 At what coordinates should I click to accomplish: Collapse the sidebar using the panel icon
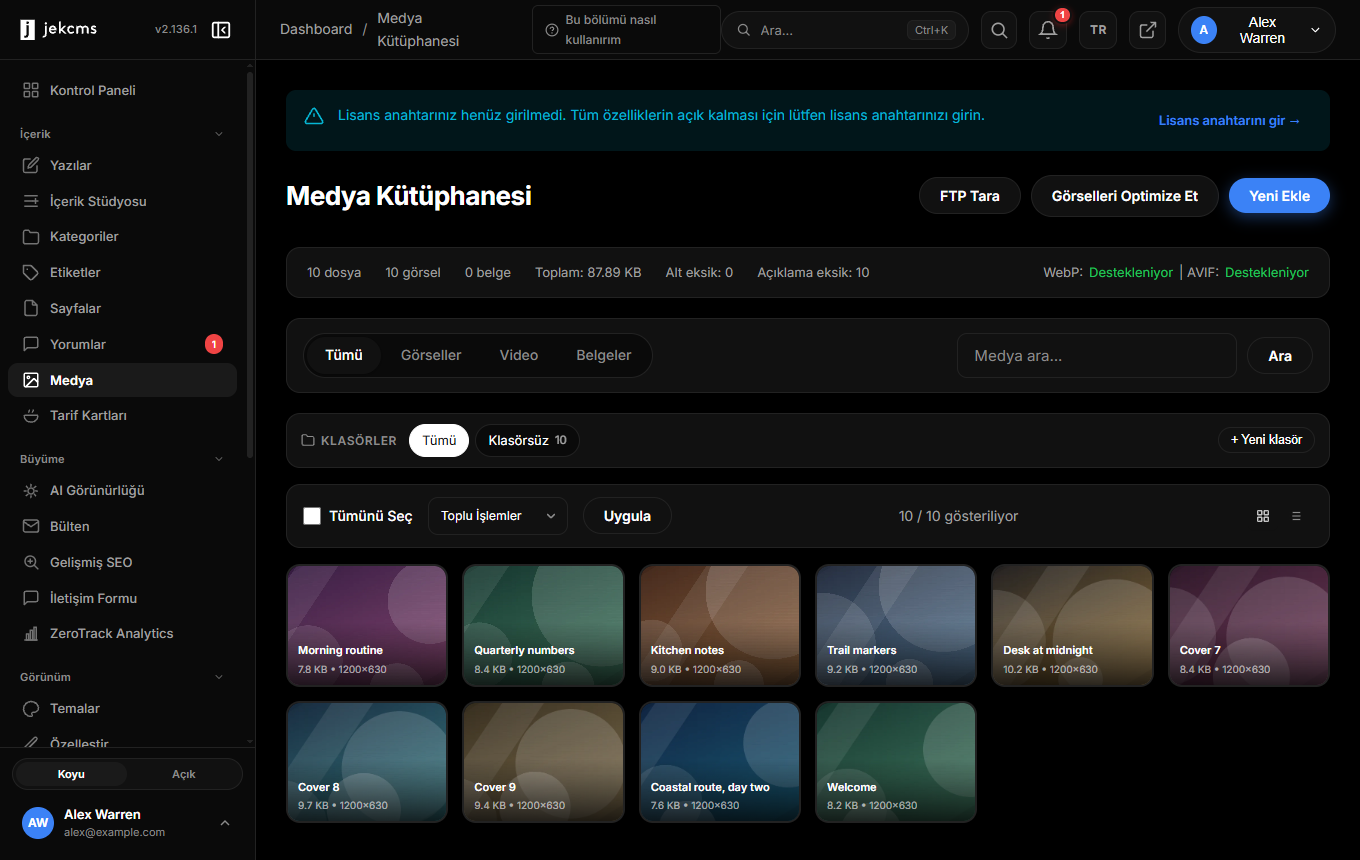click(221, 30)
